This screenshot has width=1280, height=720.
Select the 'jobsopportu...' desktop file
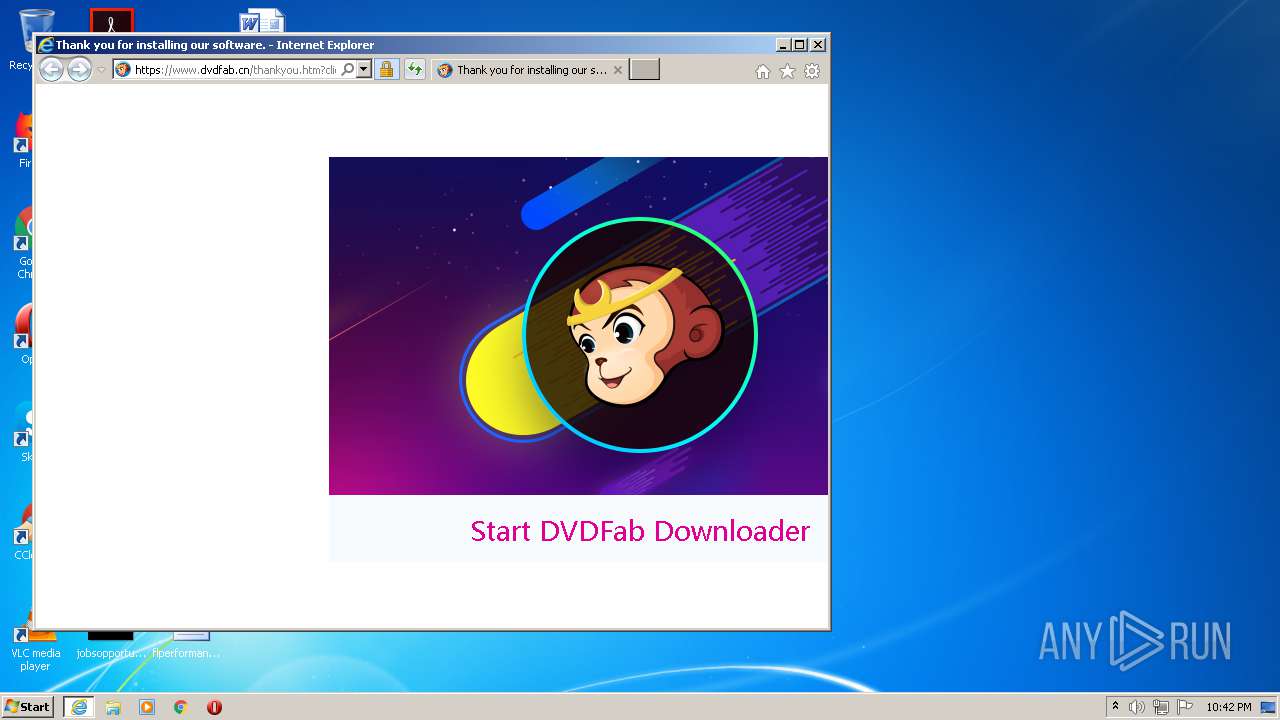click(x=111, y=645)
